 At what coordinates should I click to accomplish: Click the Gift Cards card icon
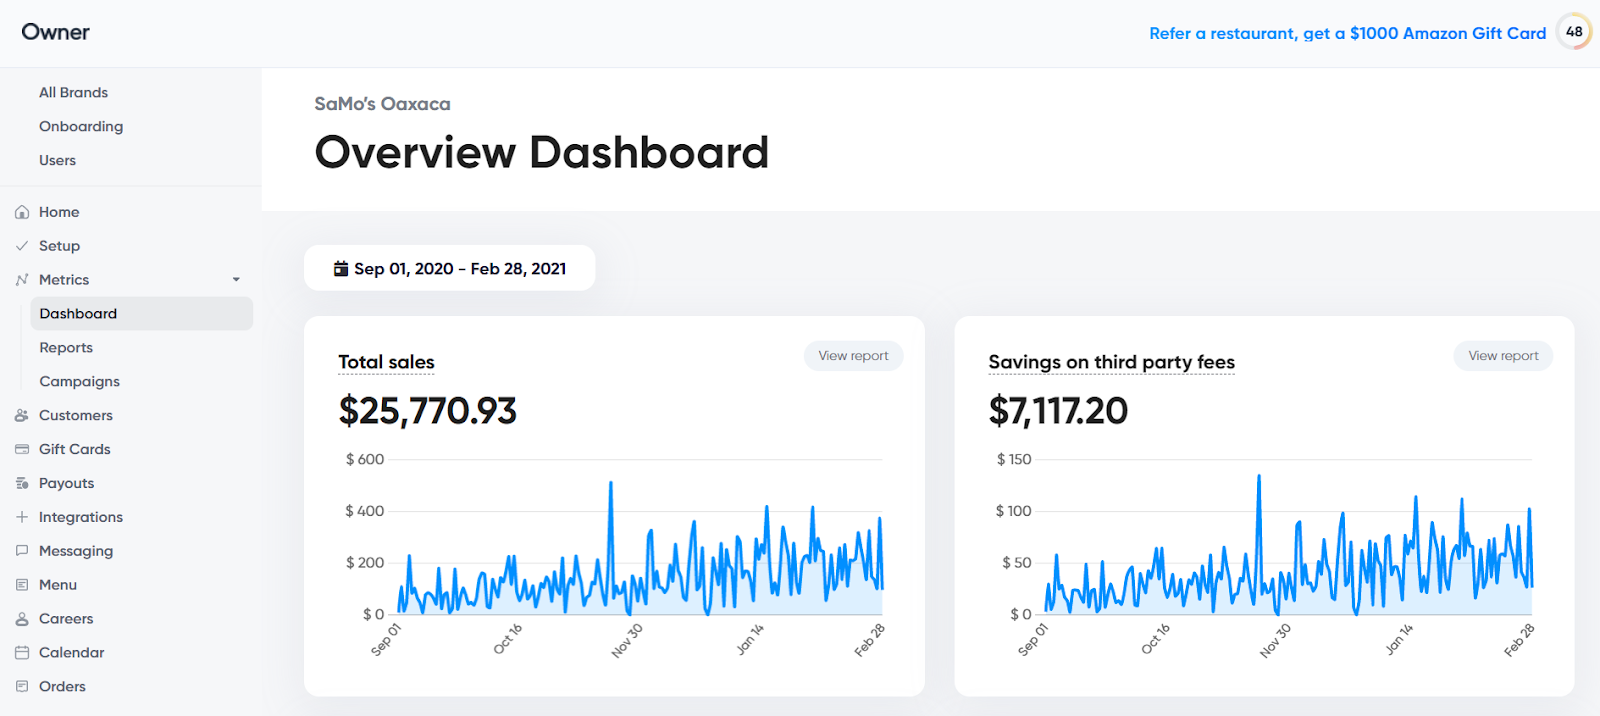coord(22,449)
